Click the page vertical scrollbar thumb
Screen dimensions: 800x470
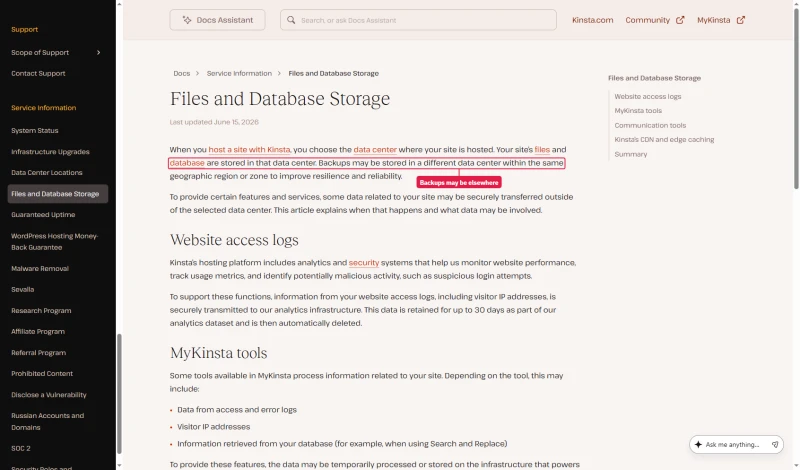(796, 98)
